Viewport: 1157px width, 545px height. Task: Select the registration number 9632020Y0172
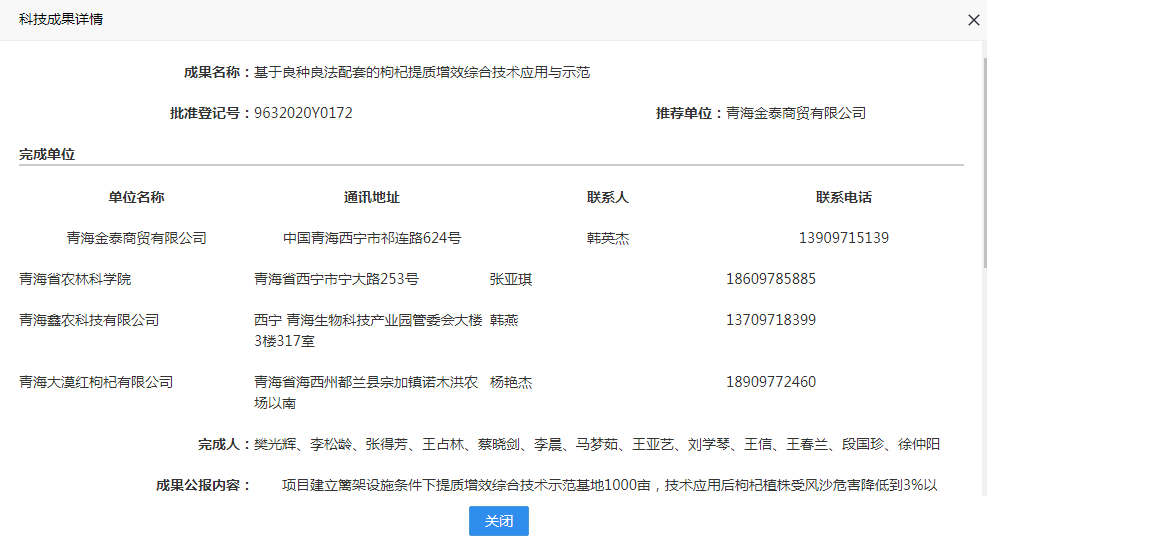[303, 113]
